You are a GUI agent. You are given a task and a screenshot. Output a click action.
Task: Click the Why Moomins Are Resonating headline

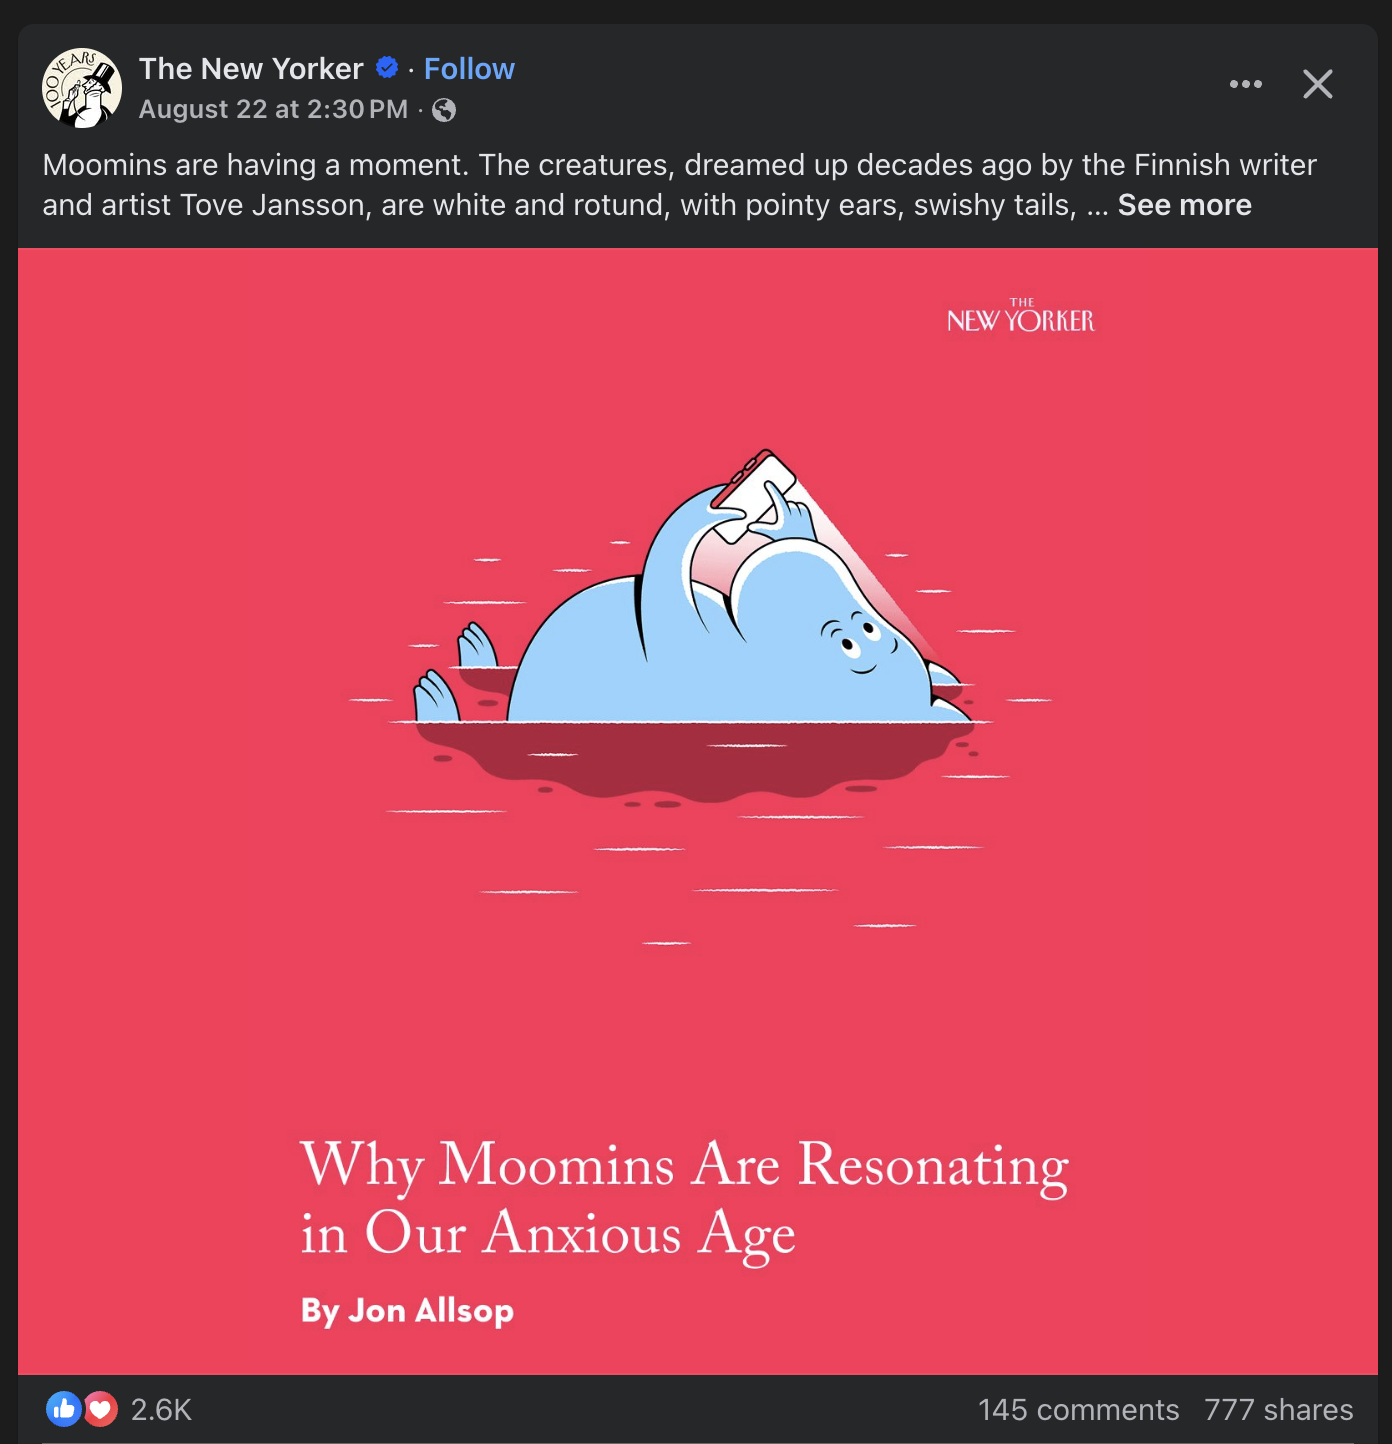pyautogui.click(x=684, y=1199)
